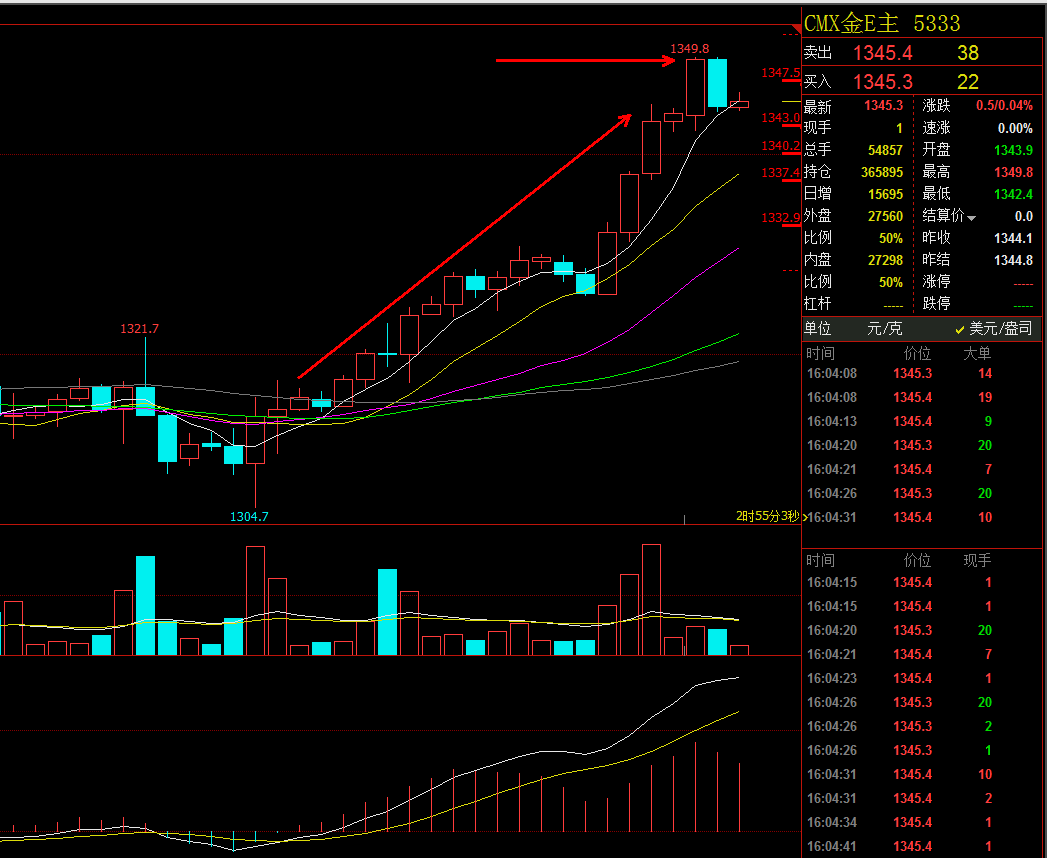
Task: Select the 1343.0 price level marker
Action: tap(781, 118)
